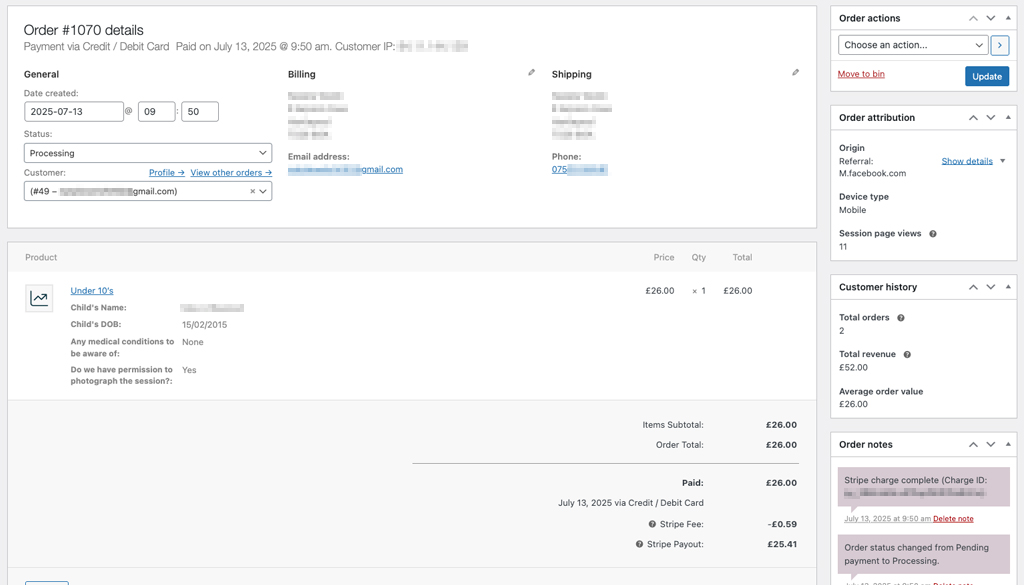The image size is (1024, 585).
Task: Click the help icon next to Total revenue
Action: (907, 355)
